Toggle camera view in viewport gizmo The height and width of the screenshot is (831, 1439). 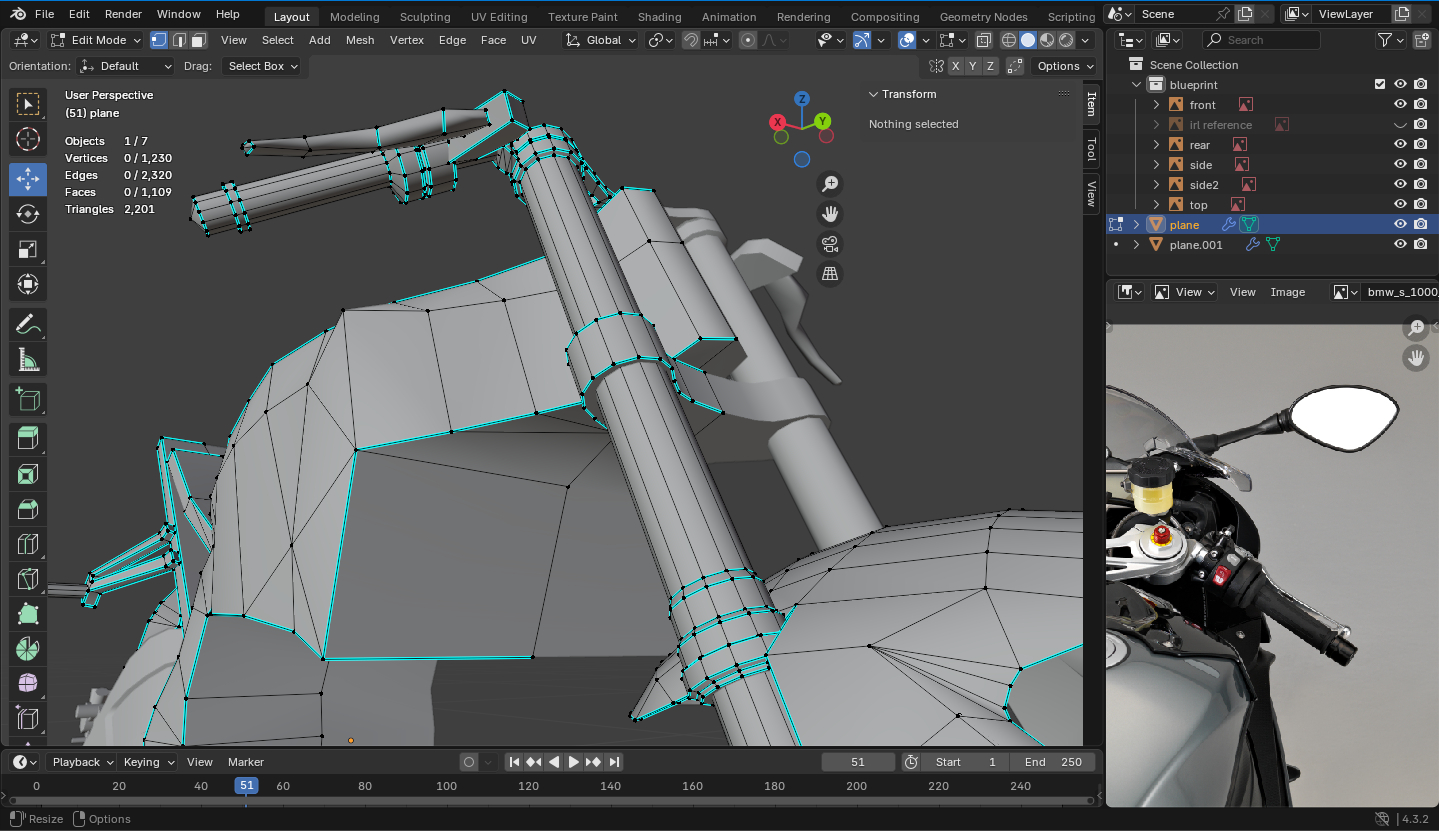[x=829, y=244]
